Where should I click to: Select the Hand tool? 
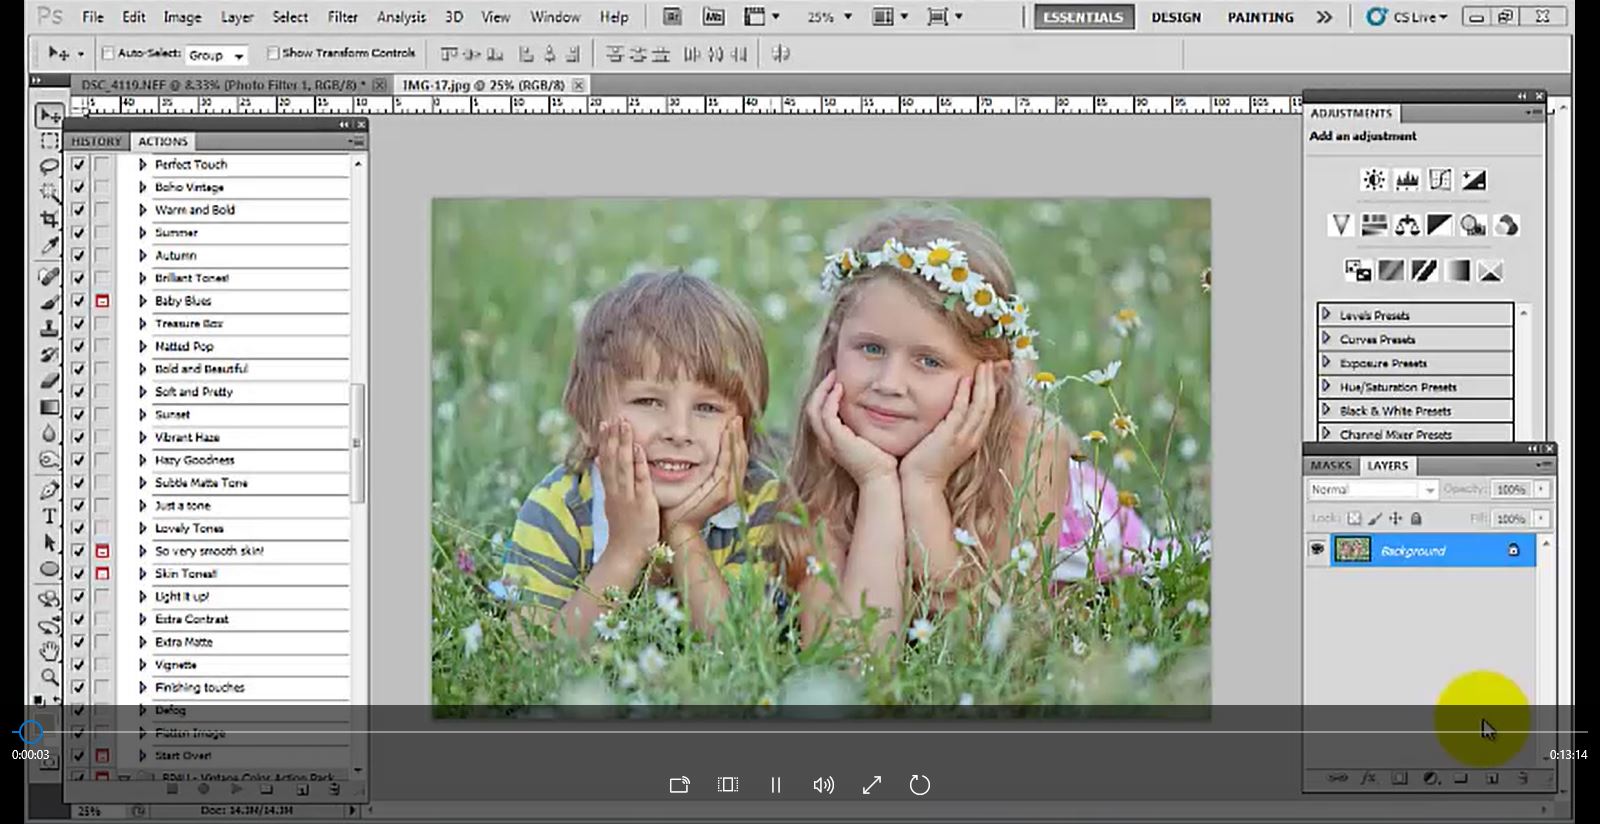[49, 651]
